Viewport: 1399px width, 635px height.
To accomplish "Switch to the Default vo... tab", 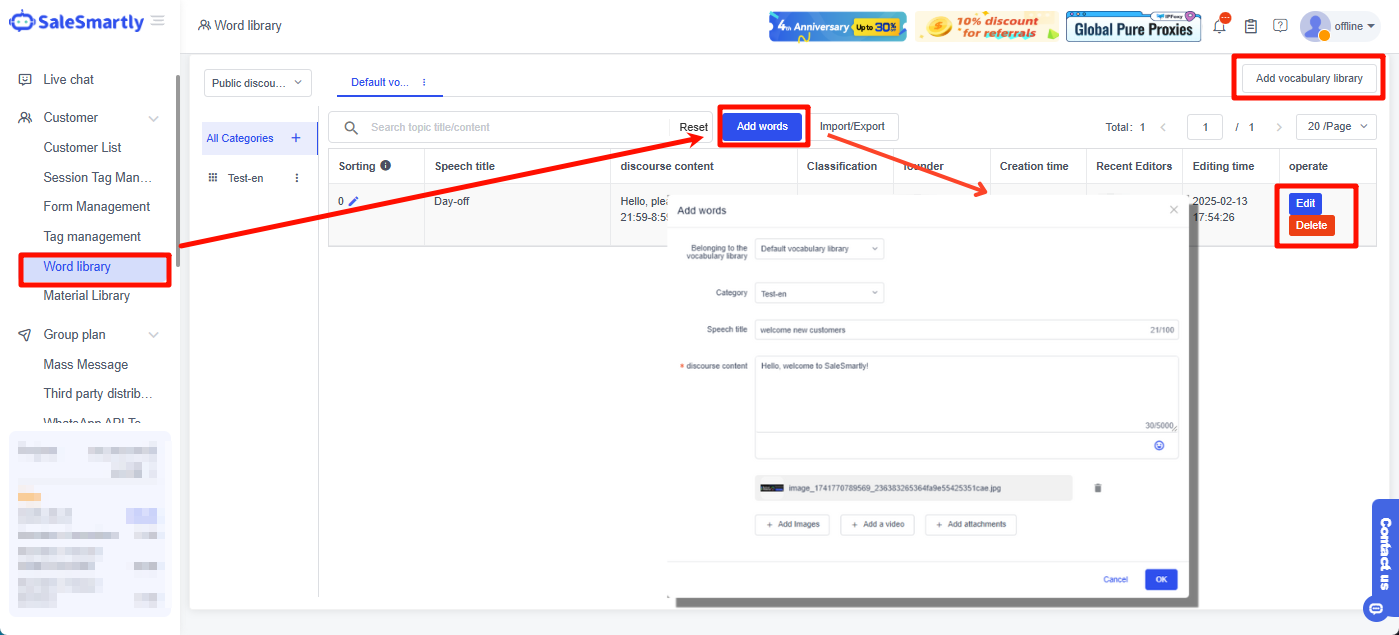I will (380, 82).
